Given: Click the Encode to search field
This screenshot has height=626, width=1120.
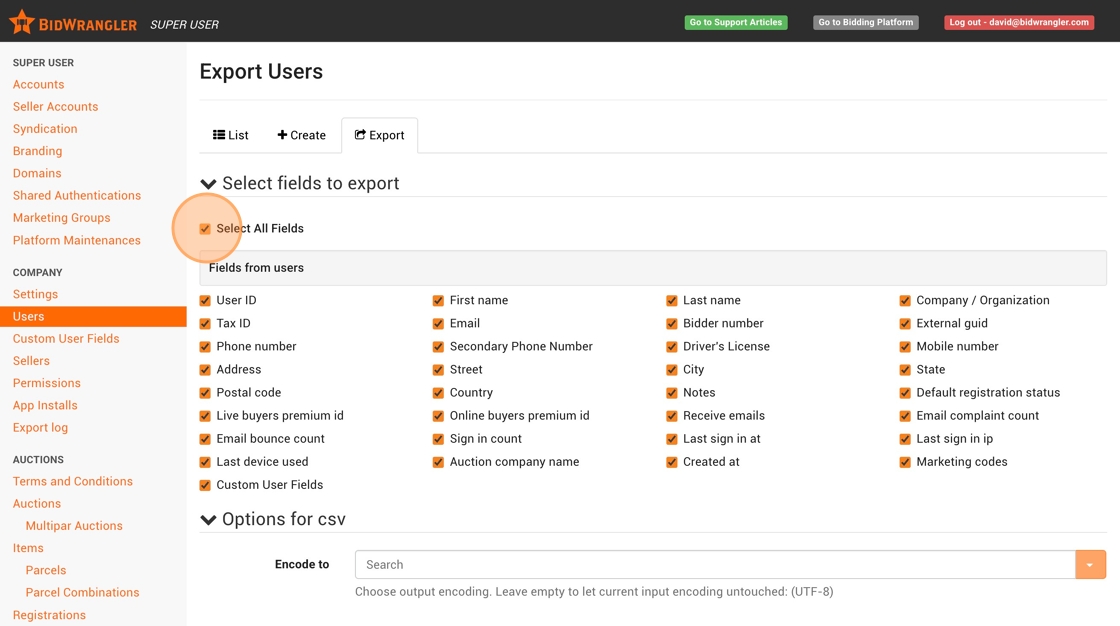Looking at the screenshot, I should [715, 565].
